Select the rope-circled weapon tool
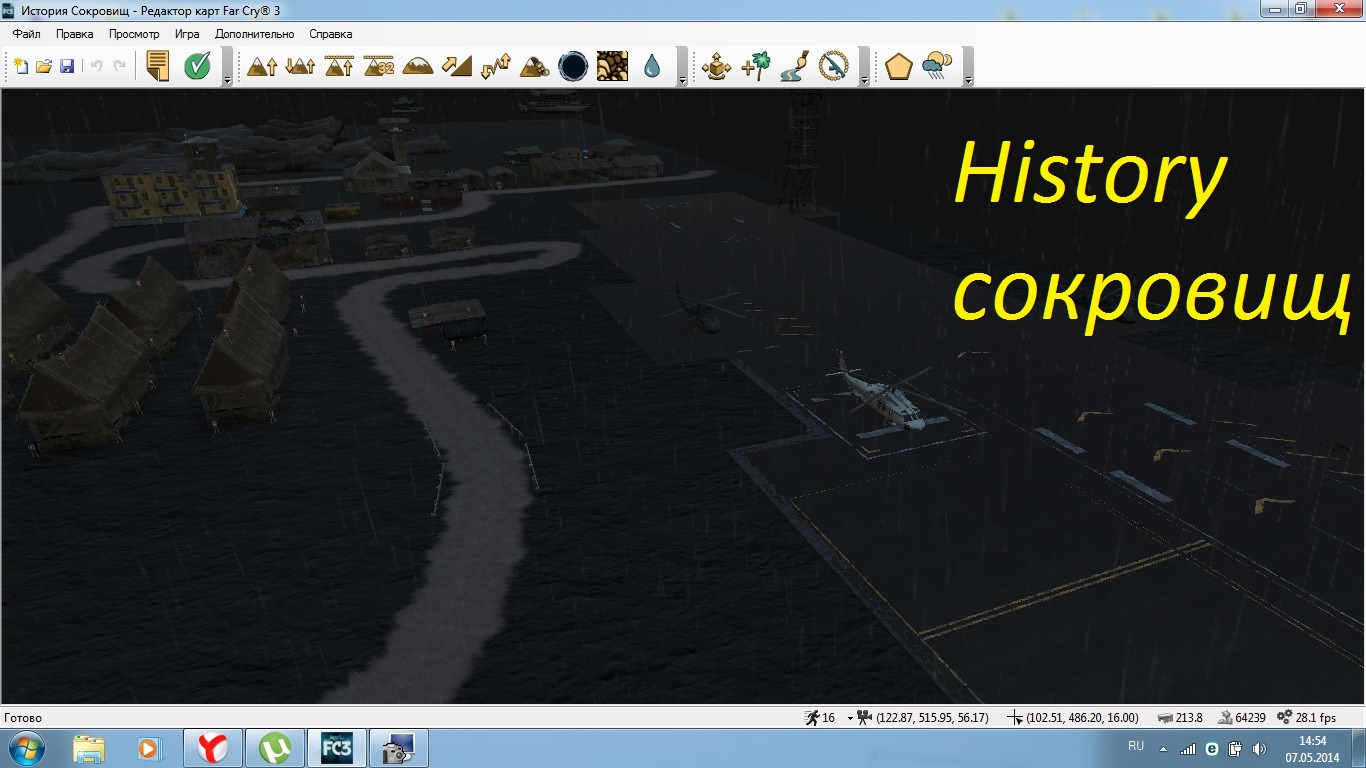This screenshot has height=768, width=1366. (x=834, y=66)
